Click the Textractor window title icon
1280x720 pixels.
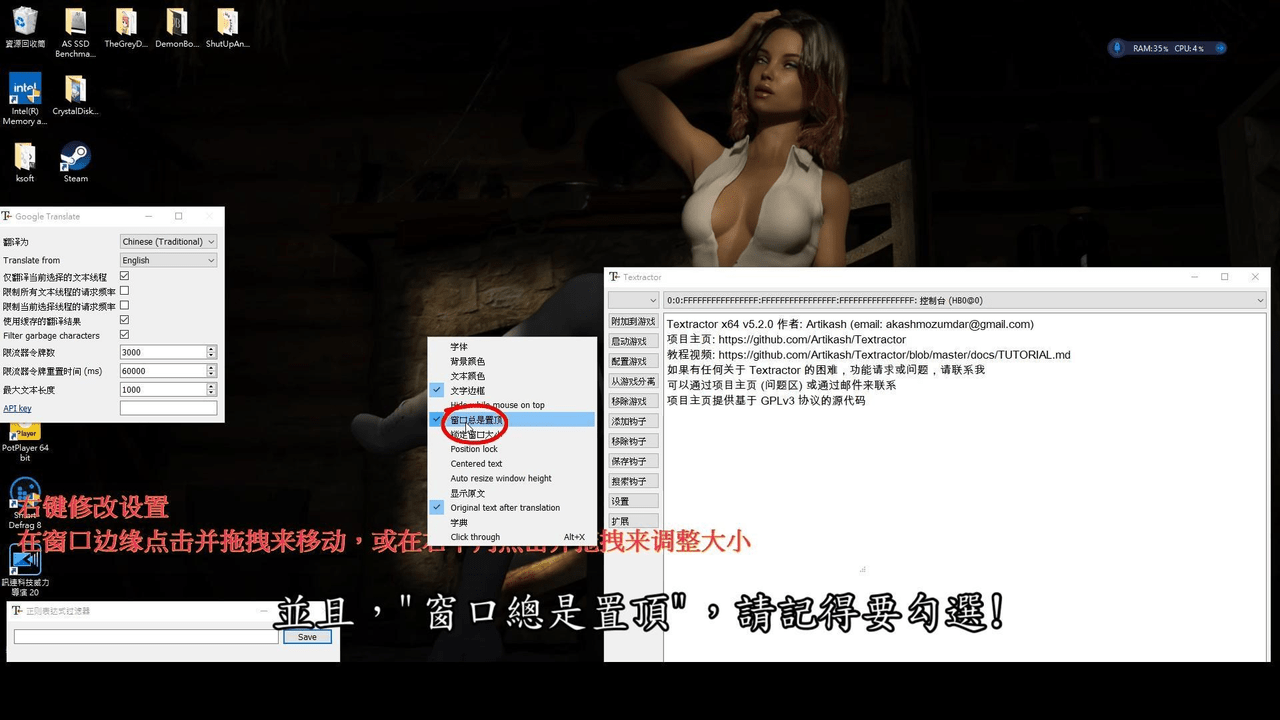point(613,277)
